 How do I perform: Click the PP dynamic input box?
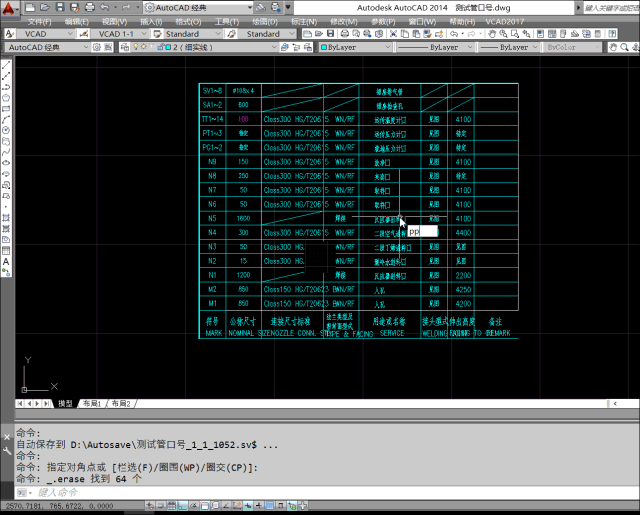422,231
